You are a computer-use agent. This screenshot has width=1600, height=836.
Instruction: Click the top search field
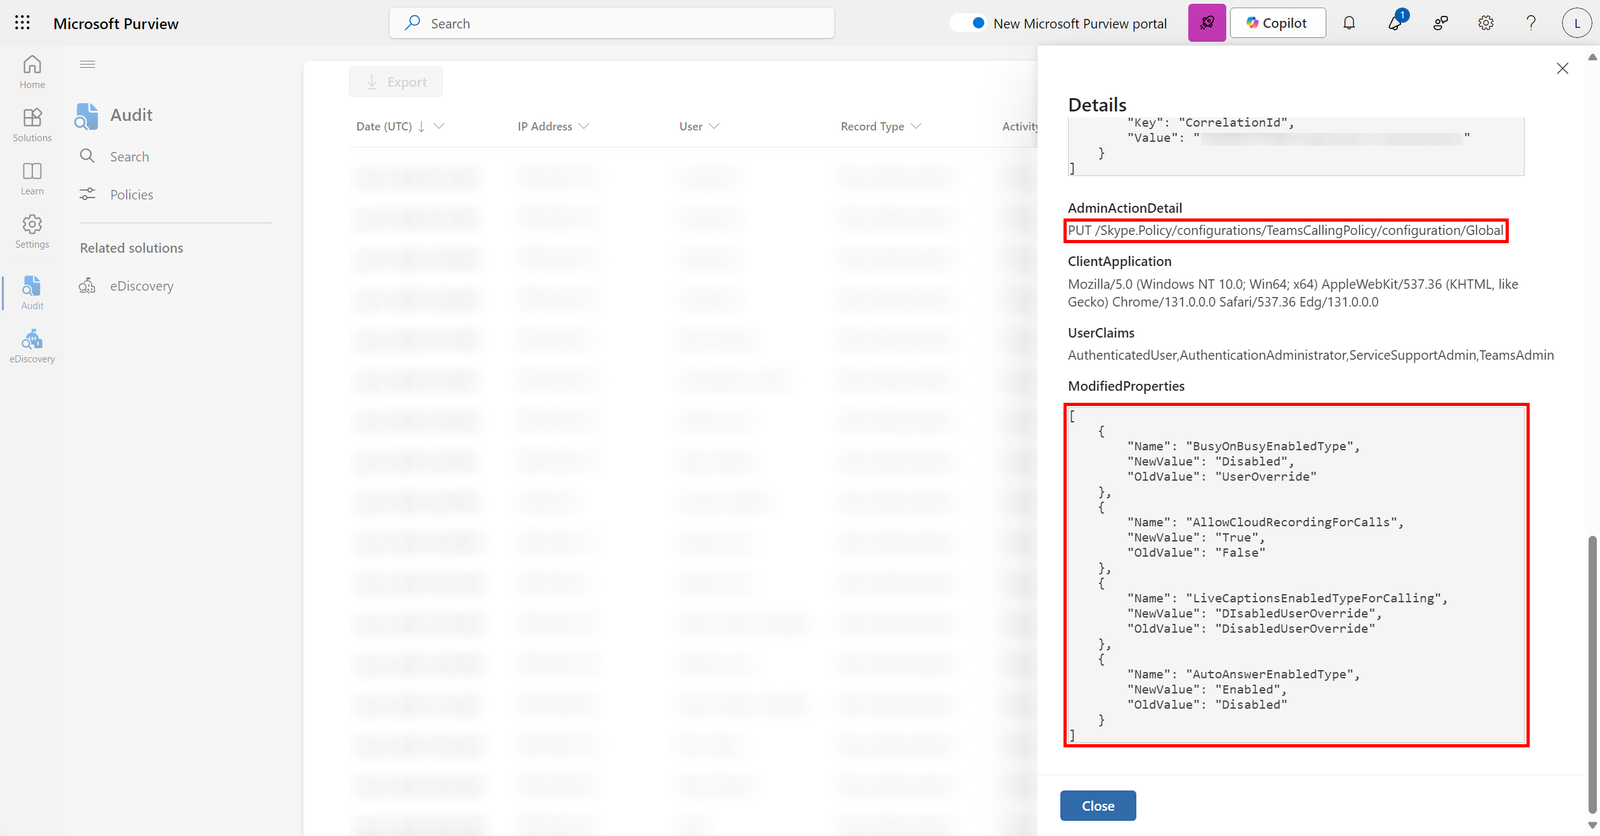click(x=612, y=23)
